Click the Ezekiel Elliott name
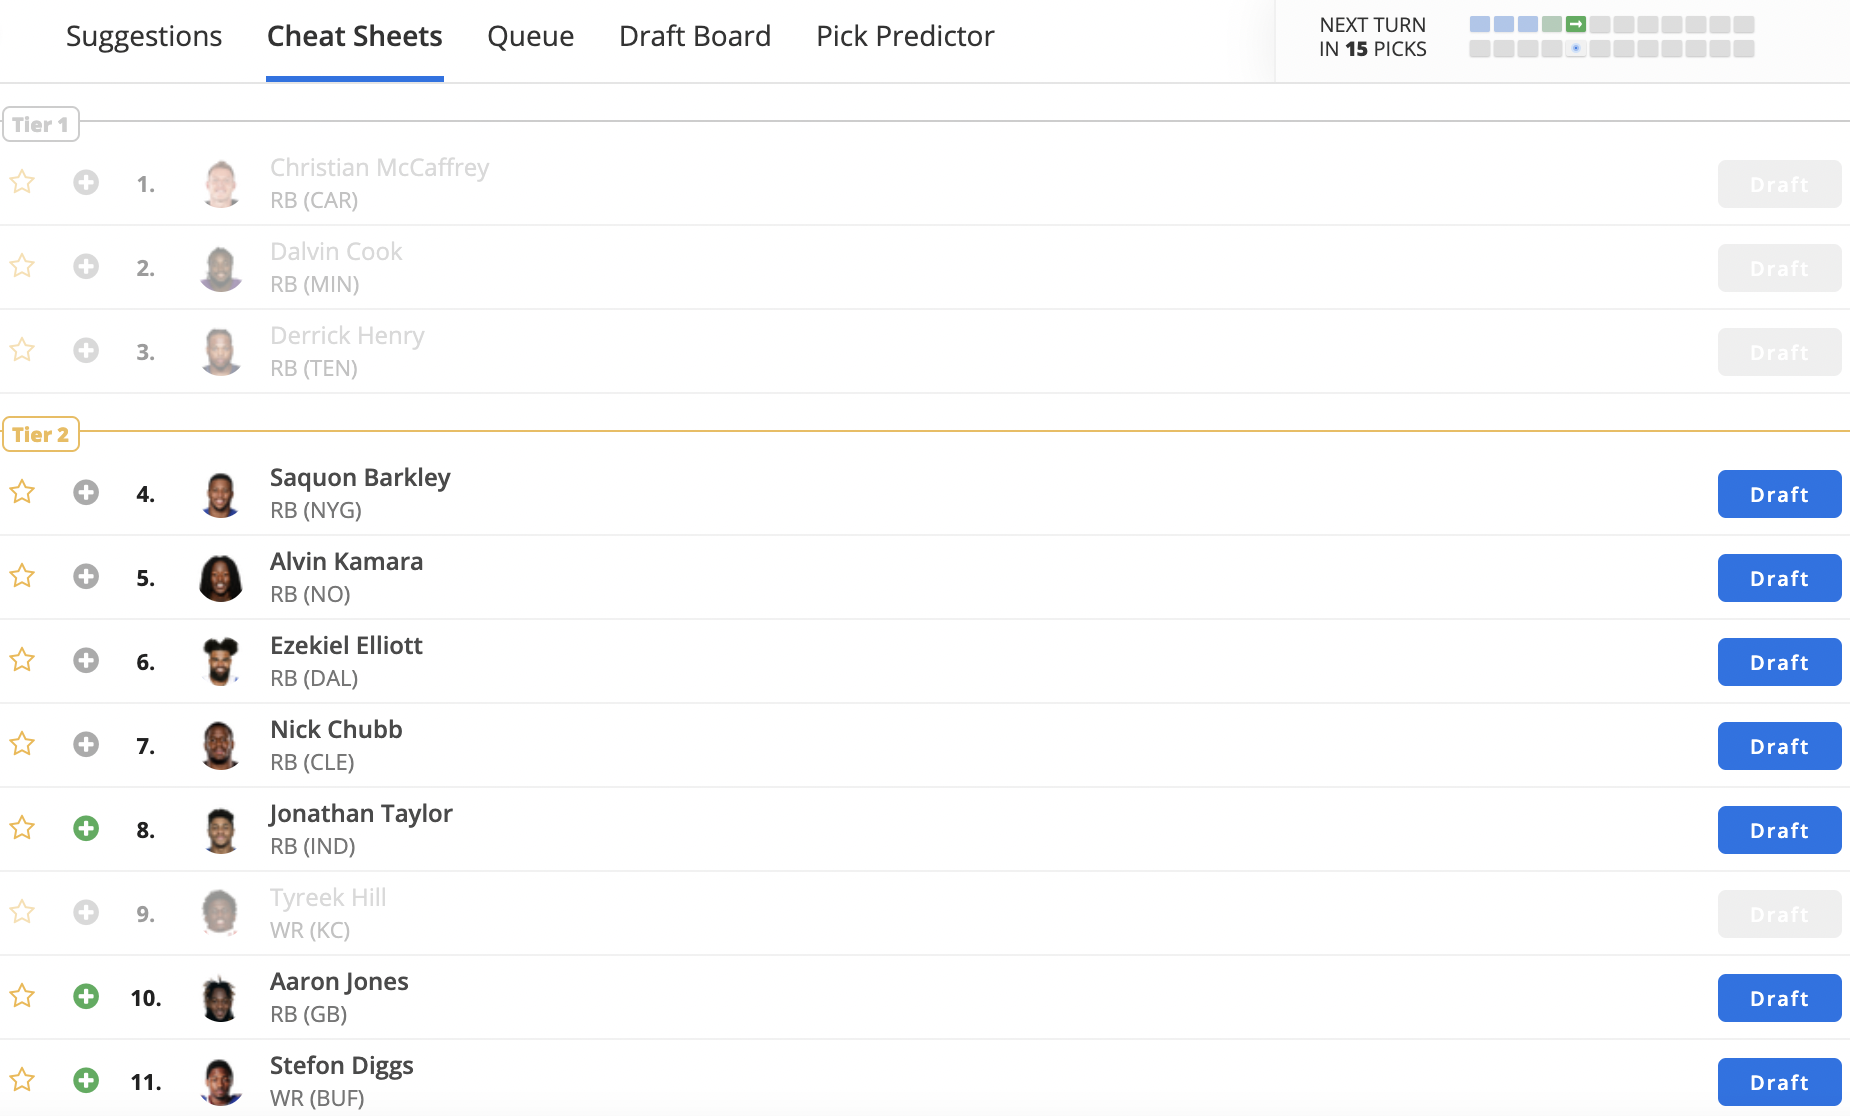The image size is (1850, 1116). point(346,646)
